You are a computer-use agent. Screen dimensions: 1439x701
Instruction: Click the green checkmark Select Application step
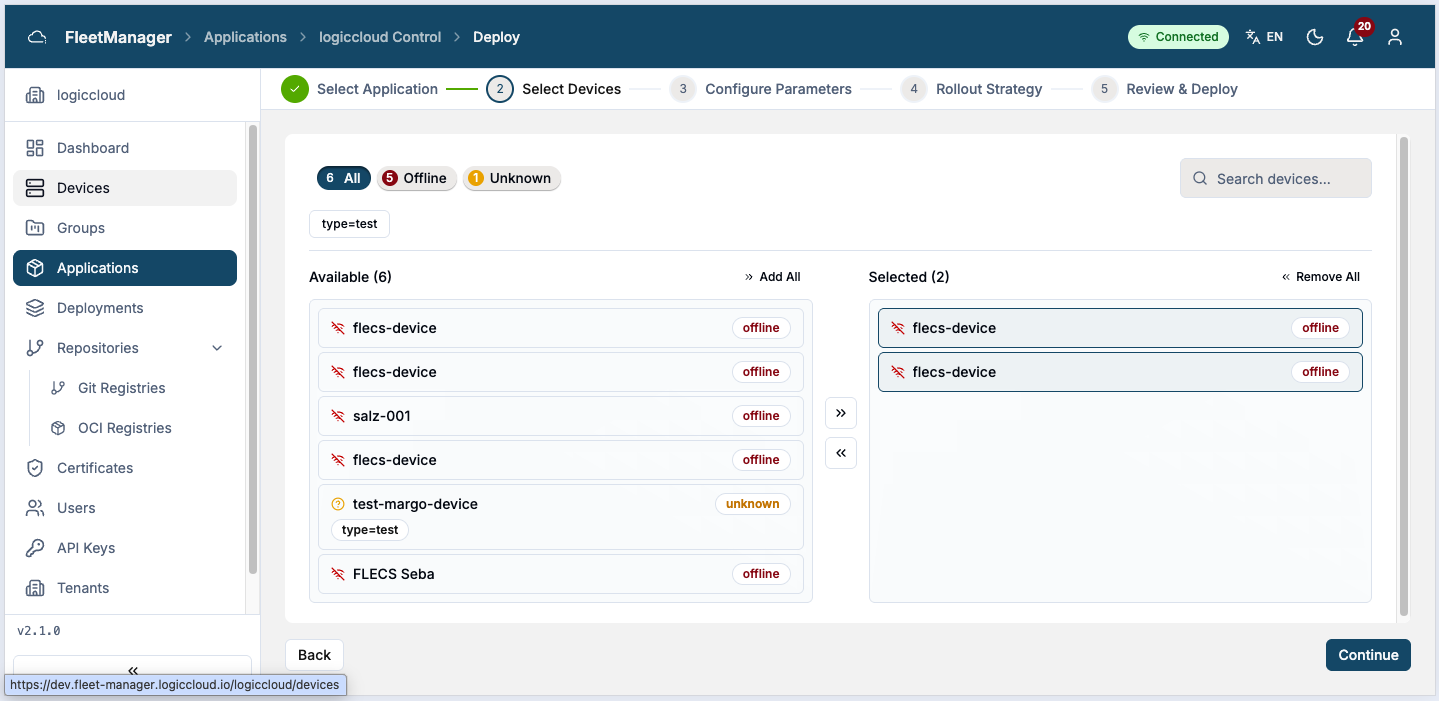[295, 89]
